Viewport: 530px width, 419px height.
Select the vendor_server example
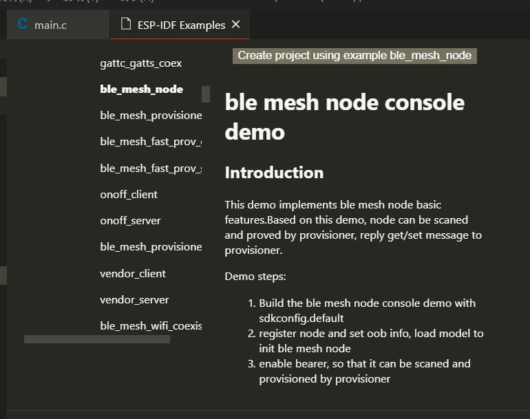coord(134,300)
